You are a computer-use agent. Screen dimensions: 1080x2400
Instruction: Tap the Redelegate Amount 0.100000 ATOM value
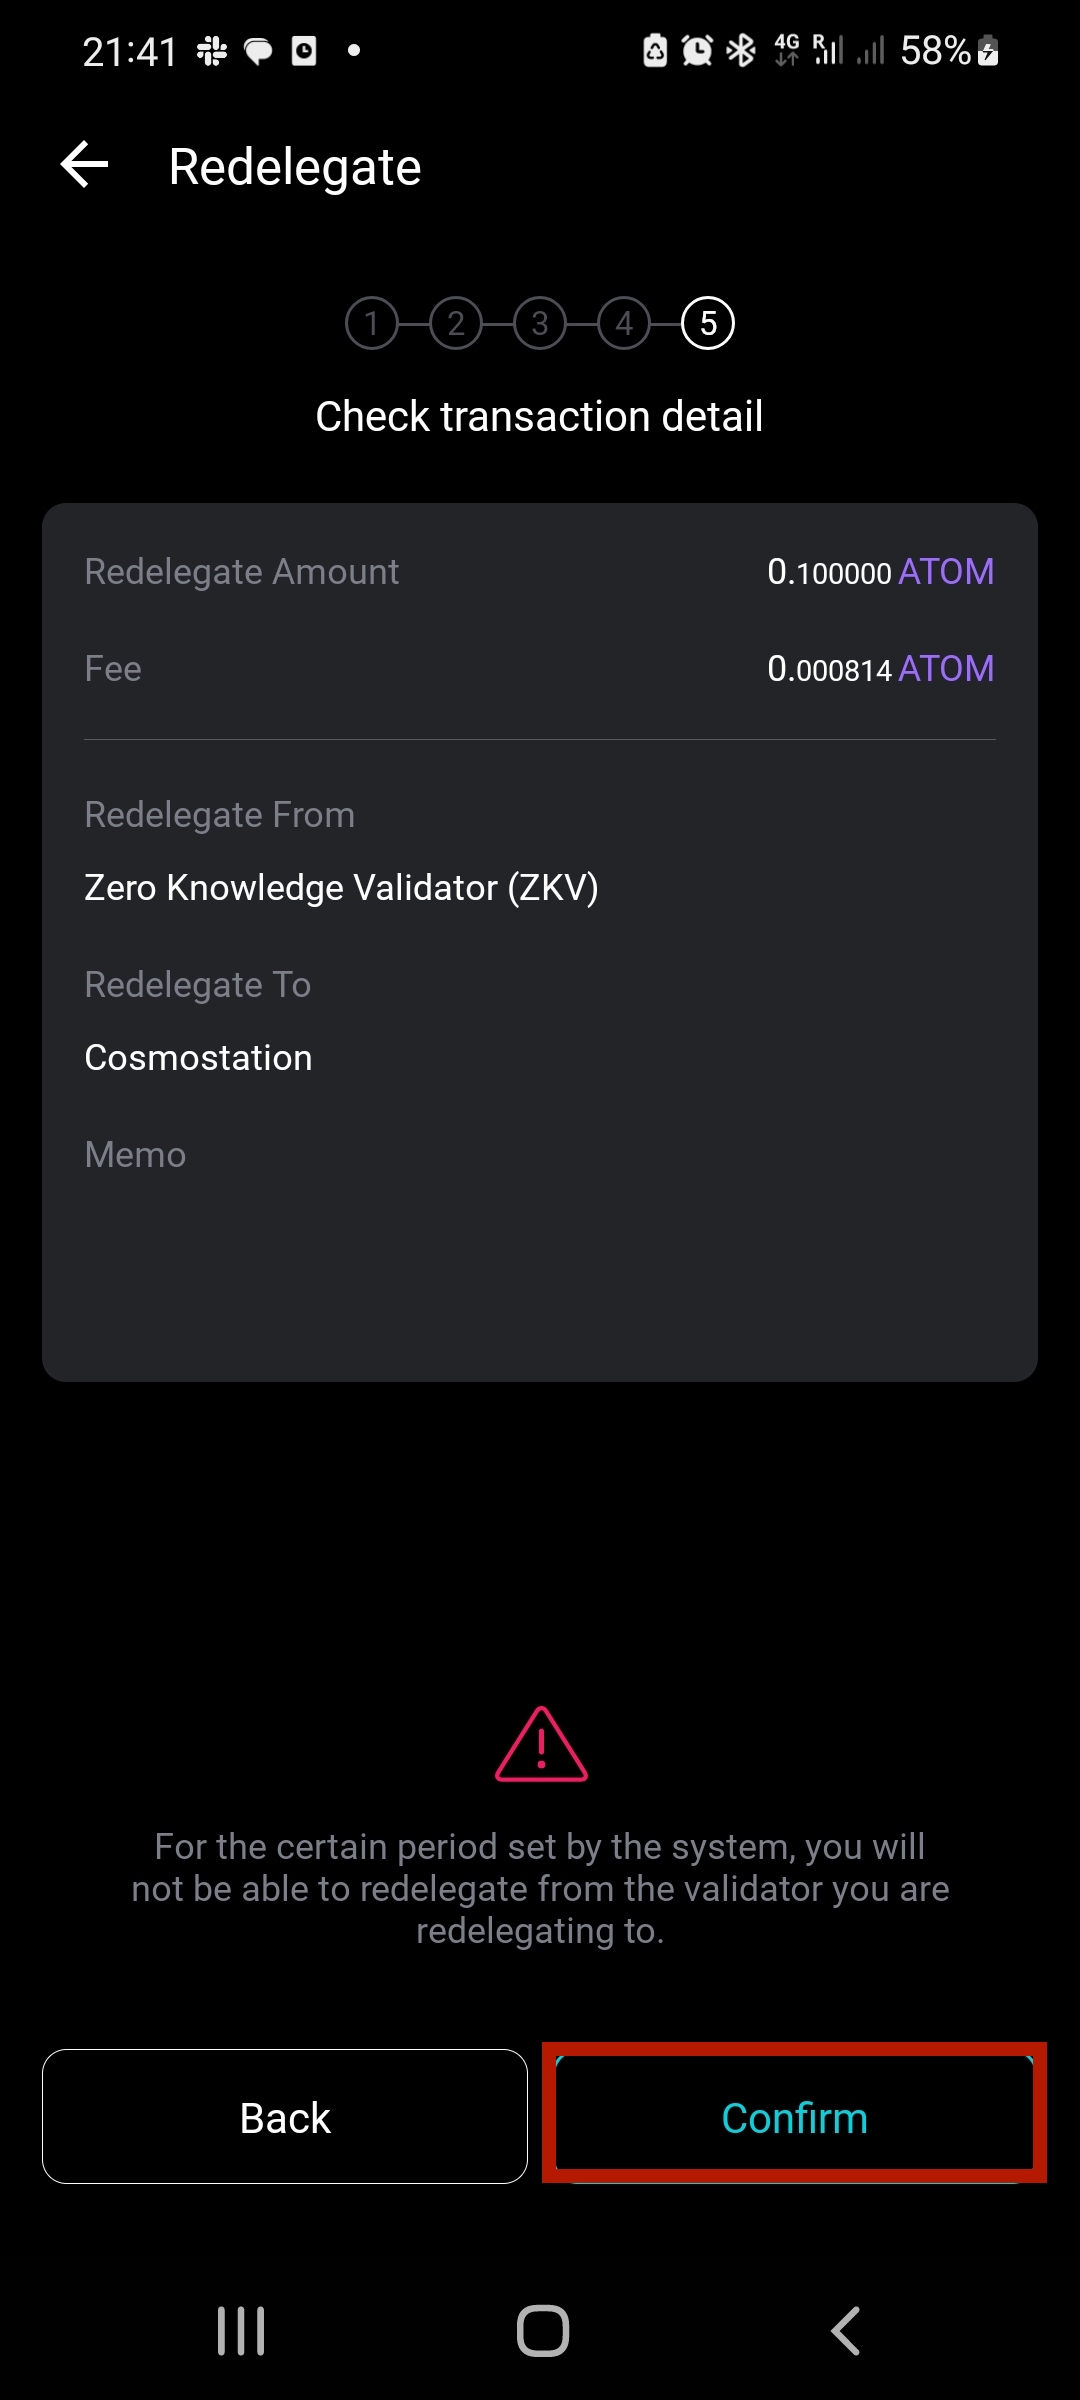[880, 572]
